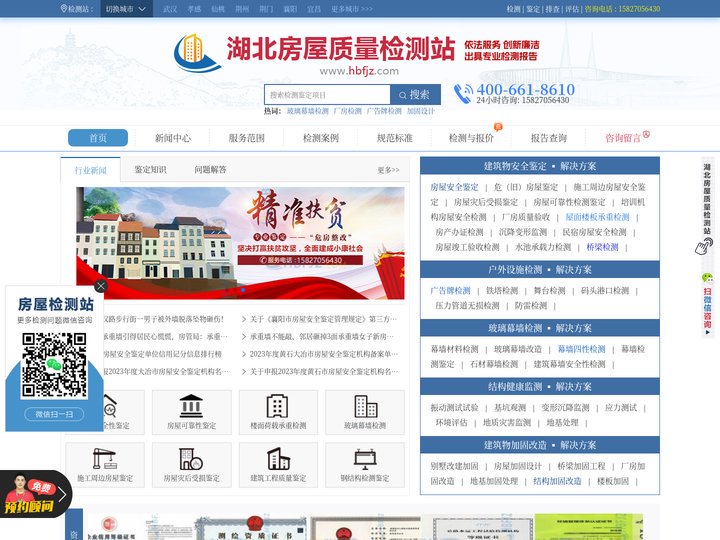Click 别墅改建加固 link
This screenshot has width=720, height=540.
pyautogui.click(x=454, y=466)
